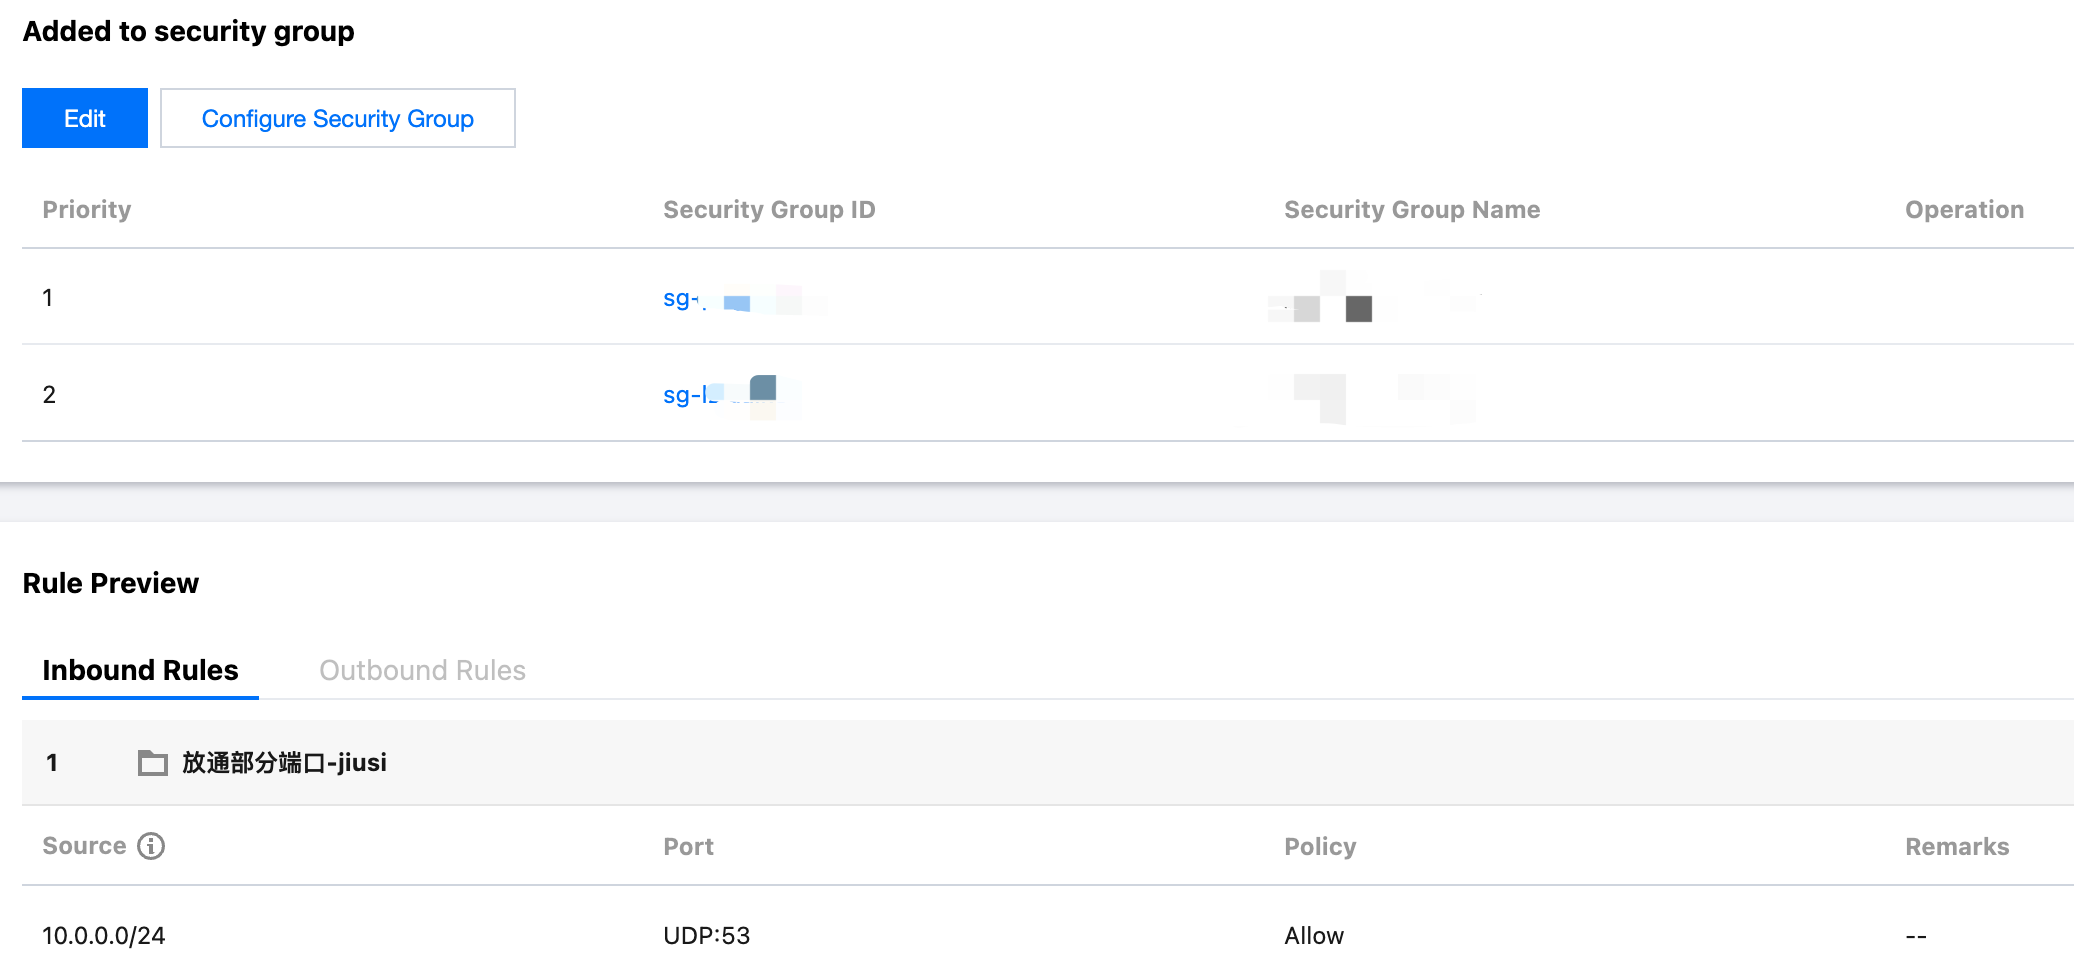Open Configure Security Group
Image resolution: width=2074 pixels, height=974 pixels.
point(337,118)
